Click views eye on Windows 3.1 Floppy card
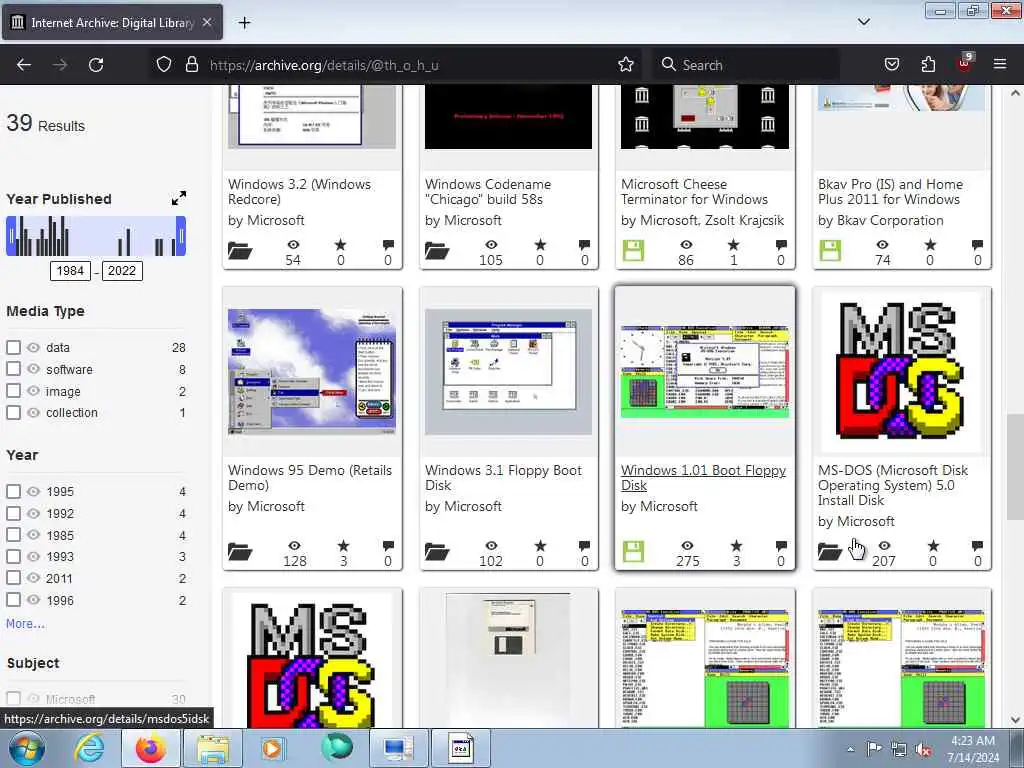Screen dimensions: 1024x768 click(491, 546)
